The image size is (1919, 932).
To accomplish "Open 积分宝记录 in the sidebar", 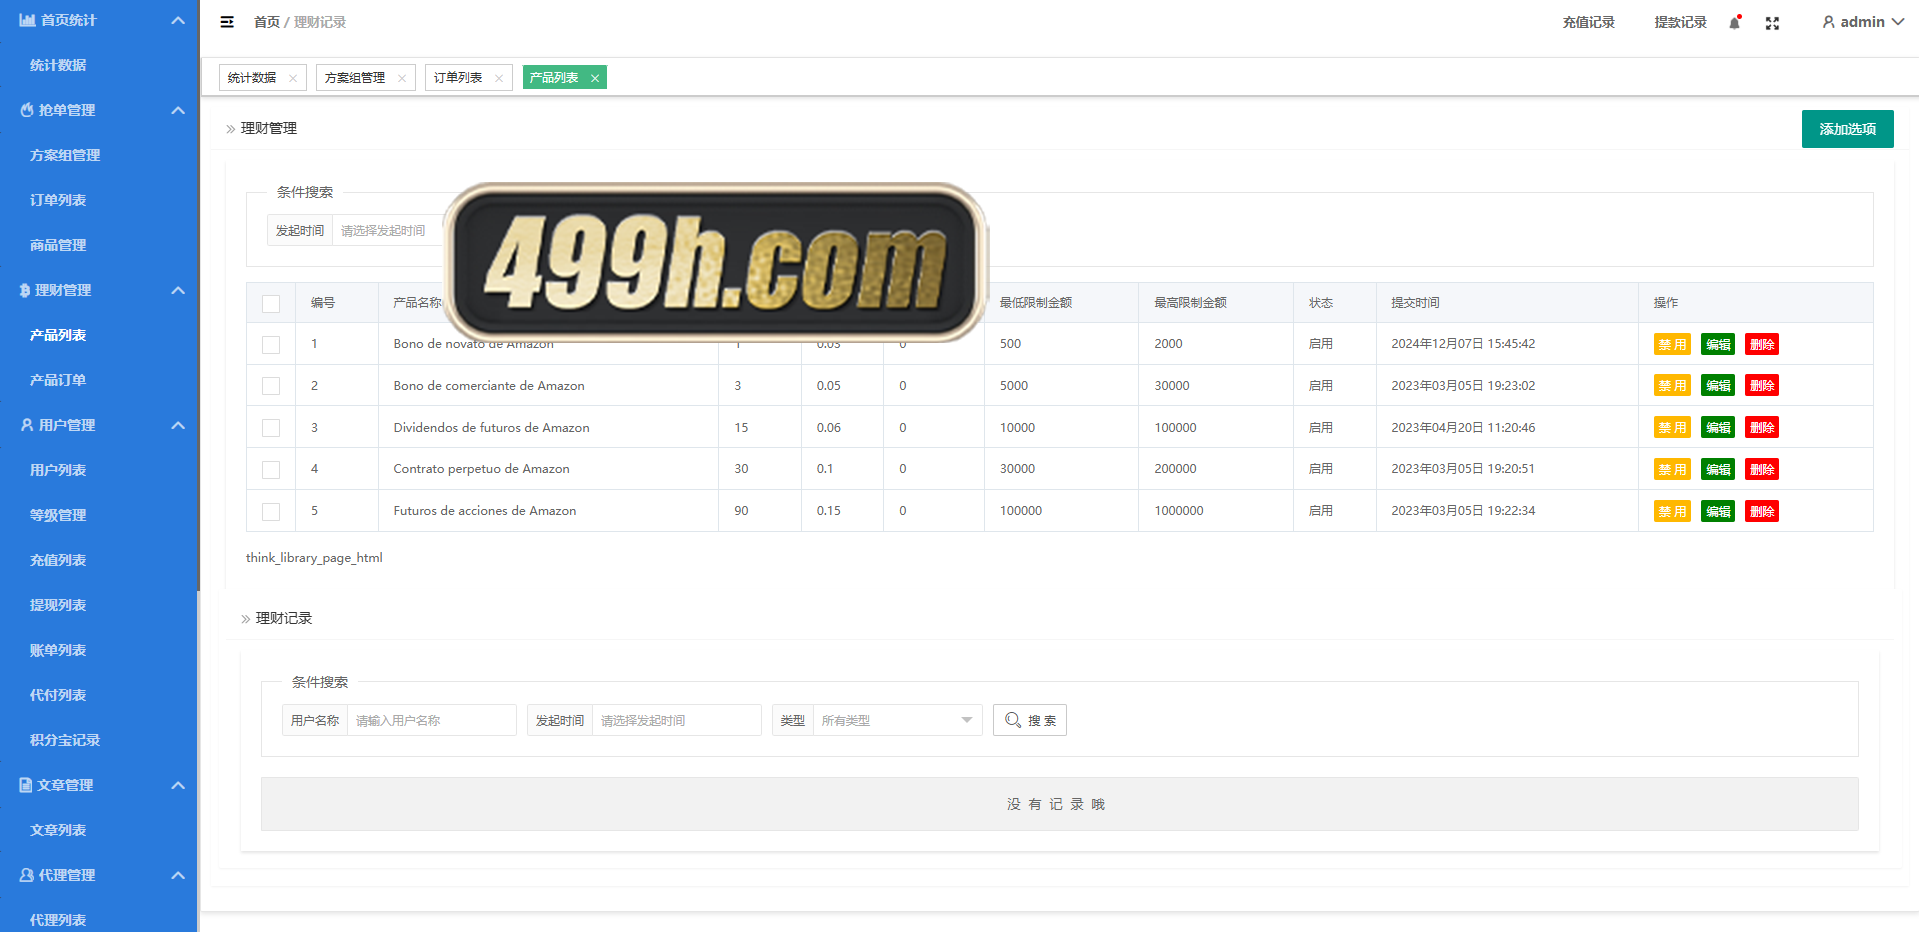I will 65,740.
